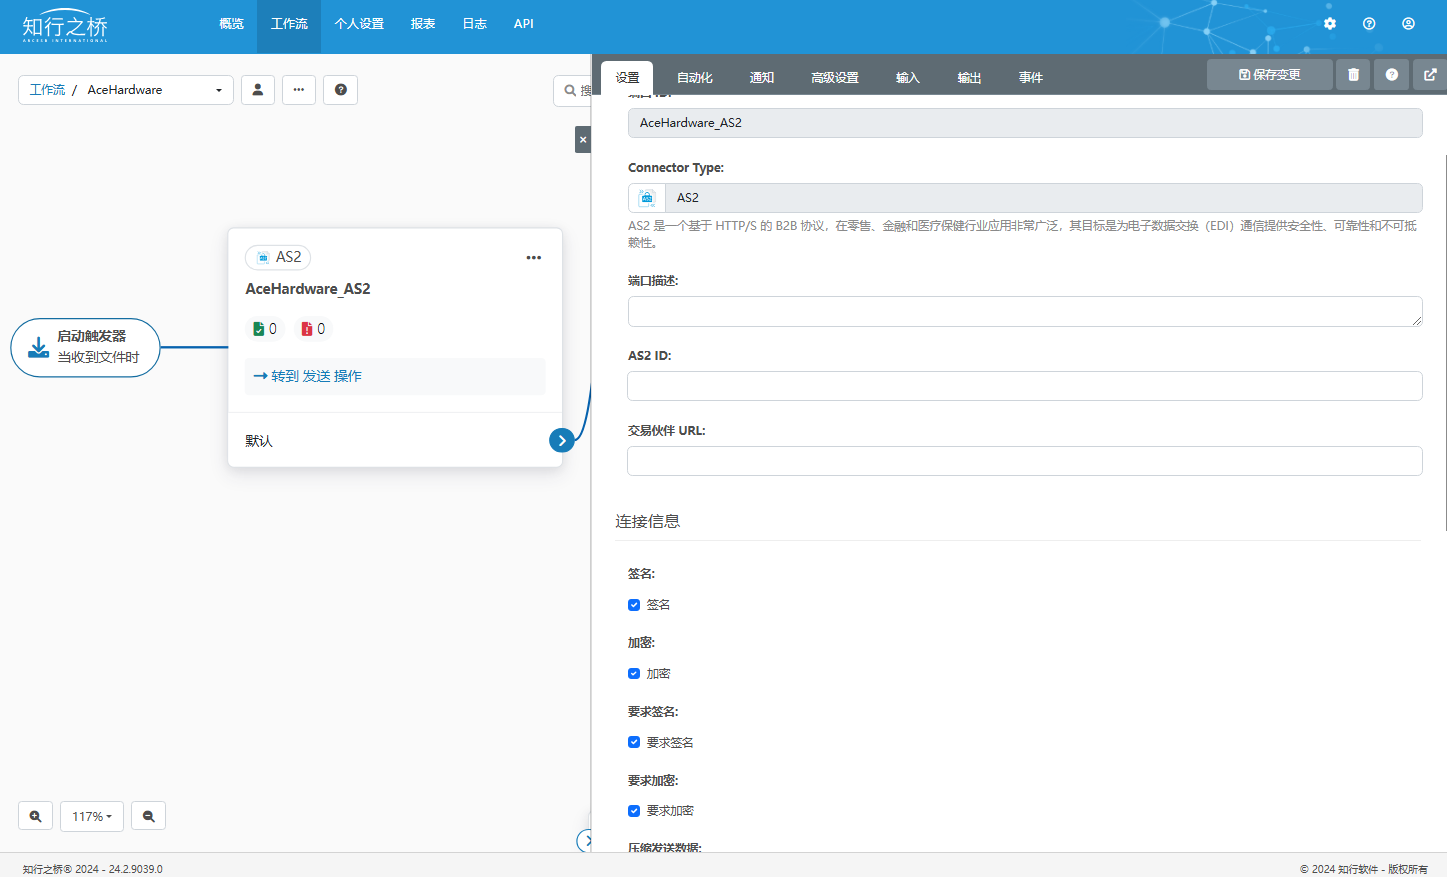Toggle the 要求签名 checkbox

click(634, 742)
